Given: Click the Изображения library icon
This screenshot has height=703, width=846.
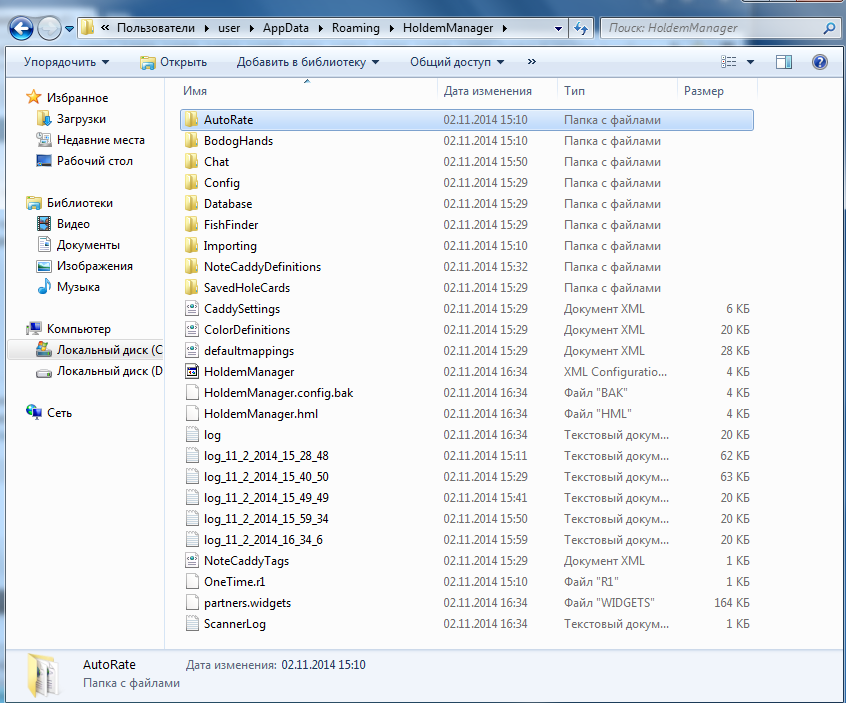Looking at the screenshot, I should (44, 266).
